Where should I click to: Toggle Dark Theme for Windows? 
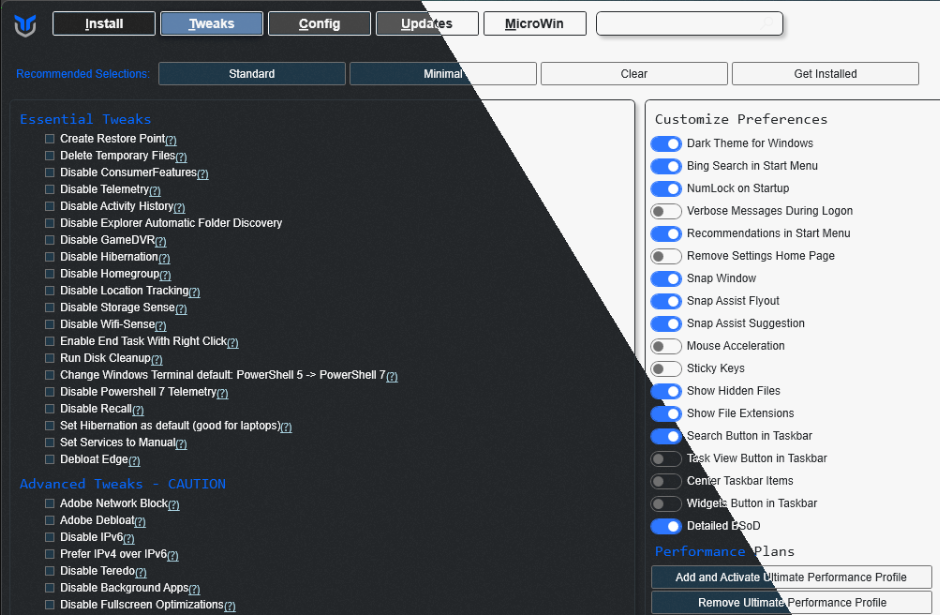pos(666,144)
